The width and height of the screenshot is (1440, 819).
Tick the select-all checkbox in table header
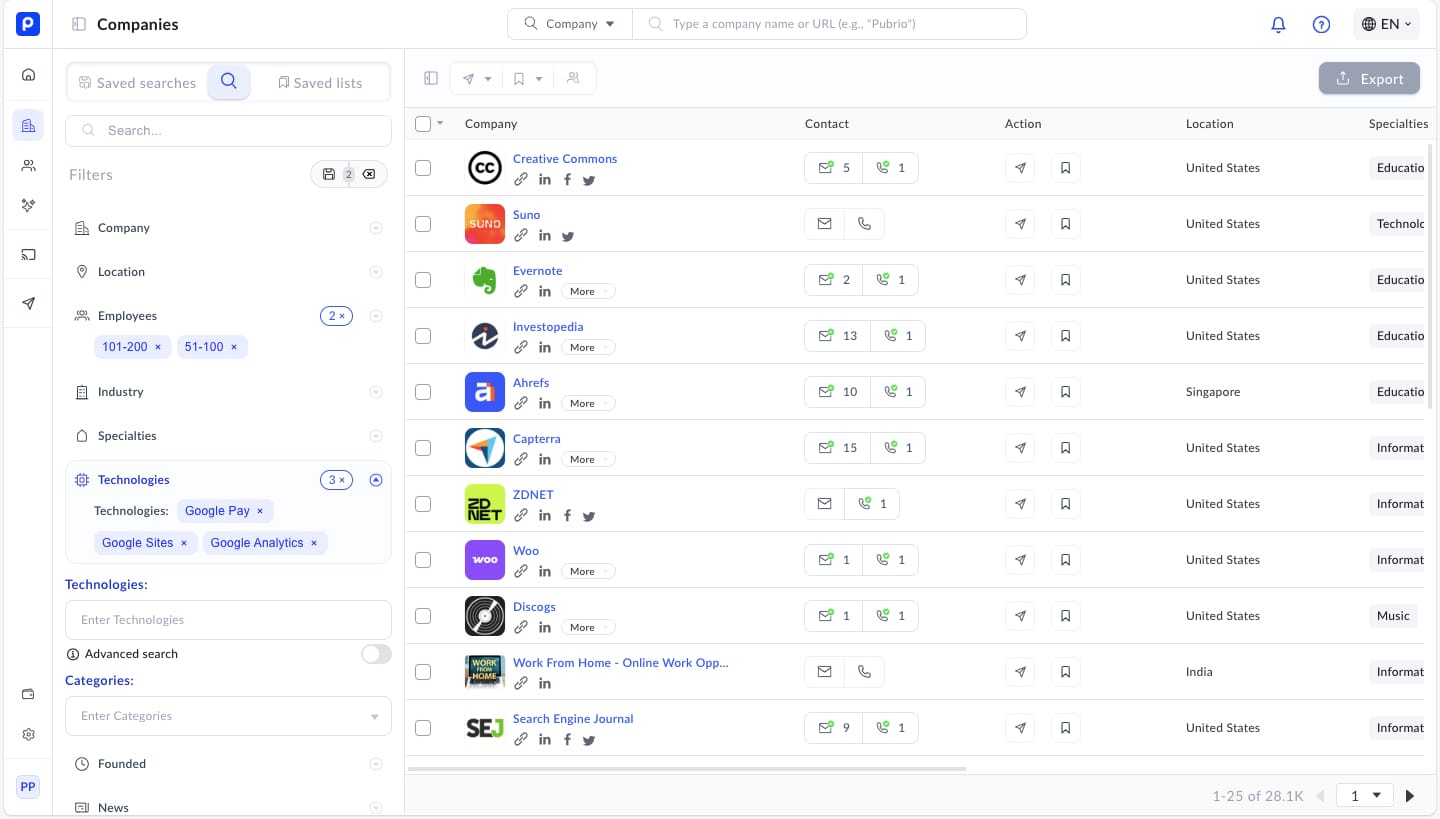tap(423, 124)
